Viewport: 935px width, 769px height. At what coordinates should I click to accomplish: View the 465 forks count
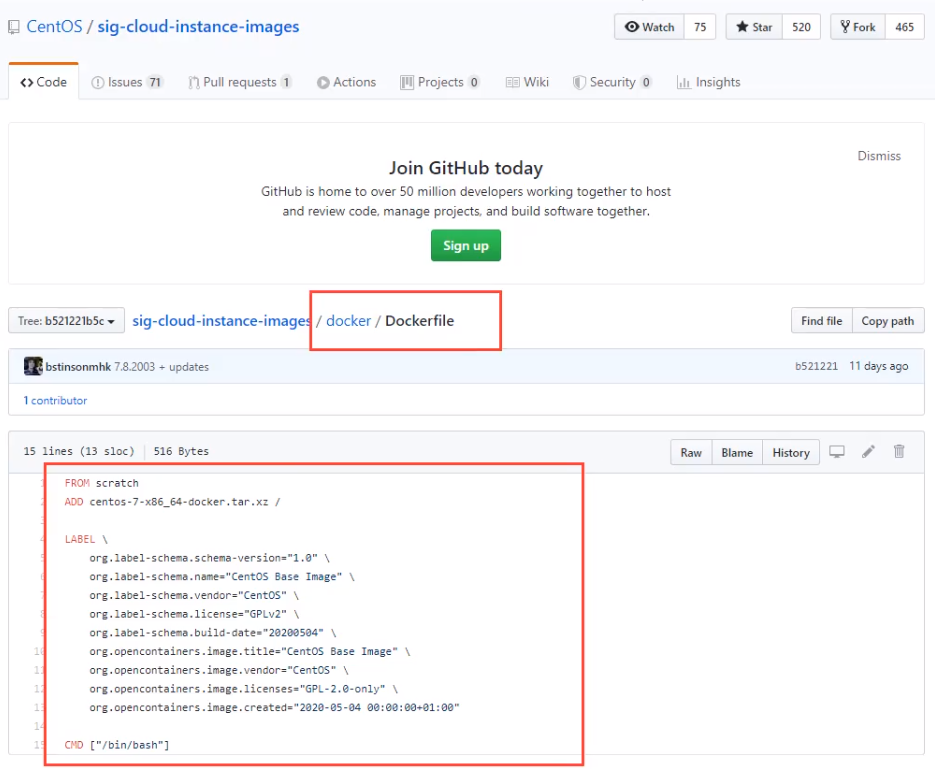(904, 27)
